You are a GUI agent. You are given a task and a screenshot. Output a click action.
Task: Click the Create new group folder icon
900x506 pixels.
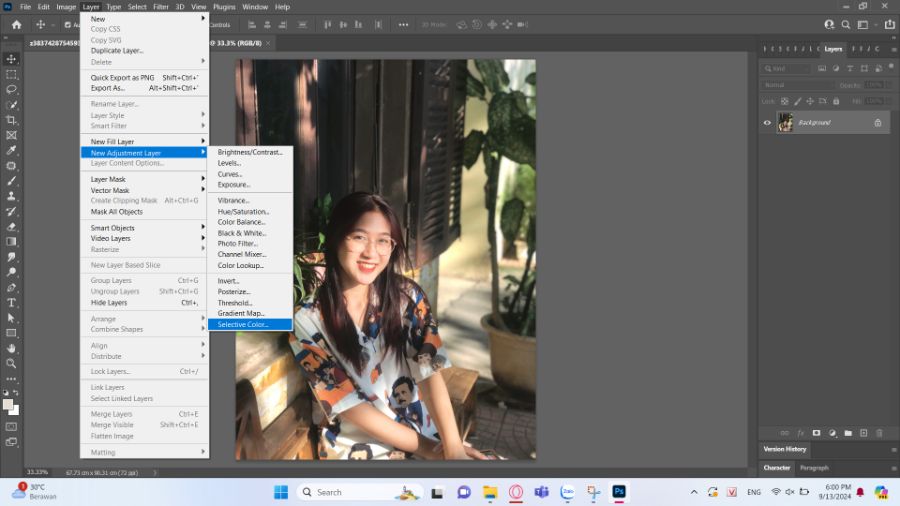(x=848, y=433)
